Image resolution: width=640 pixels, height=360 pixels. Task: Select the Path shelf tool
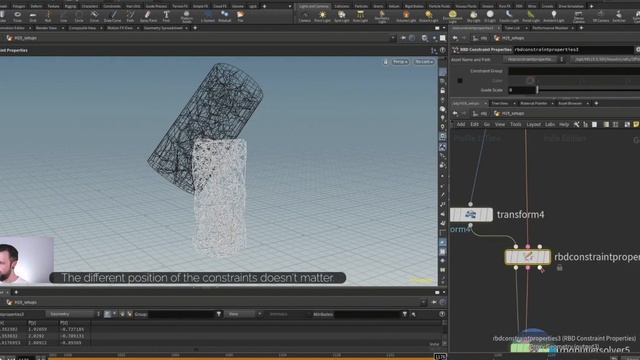[x=130, y=16]
